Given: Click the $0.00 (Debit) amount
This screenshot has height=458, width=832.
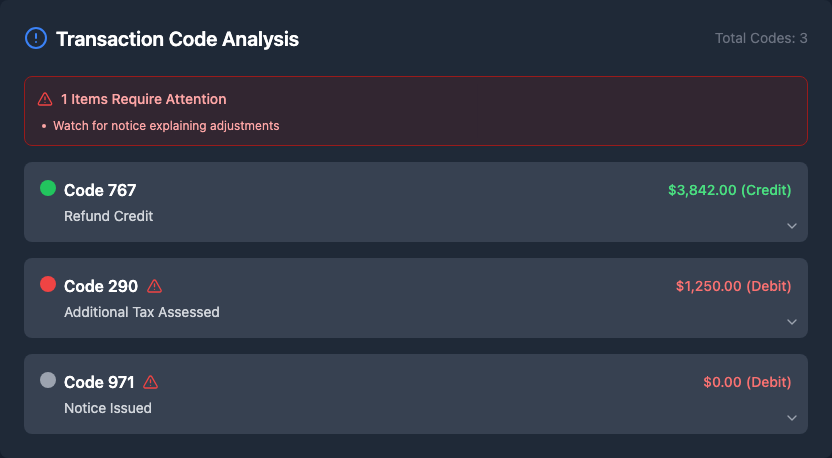Looking at the screenshot, I should click(x=747, y=382).
